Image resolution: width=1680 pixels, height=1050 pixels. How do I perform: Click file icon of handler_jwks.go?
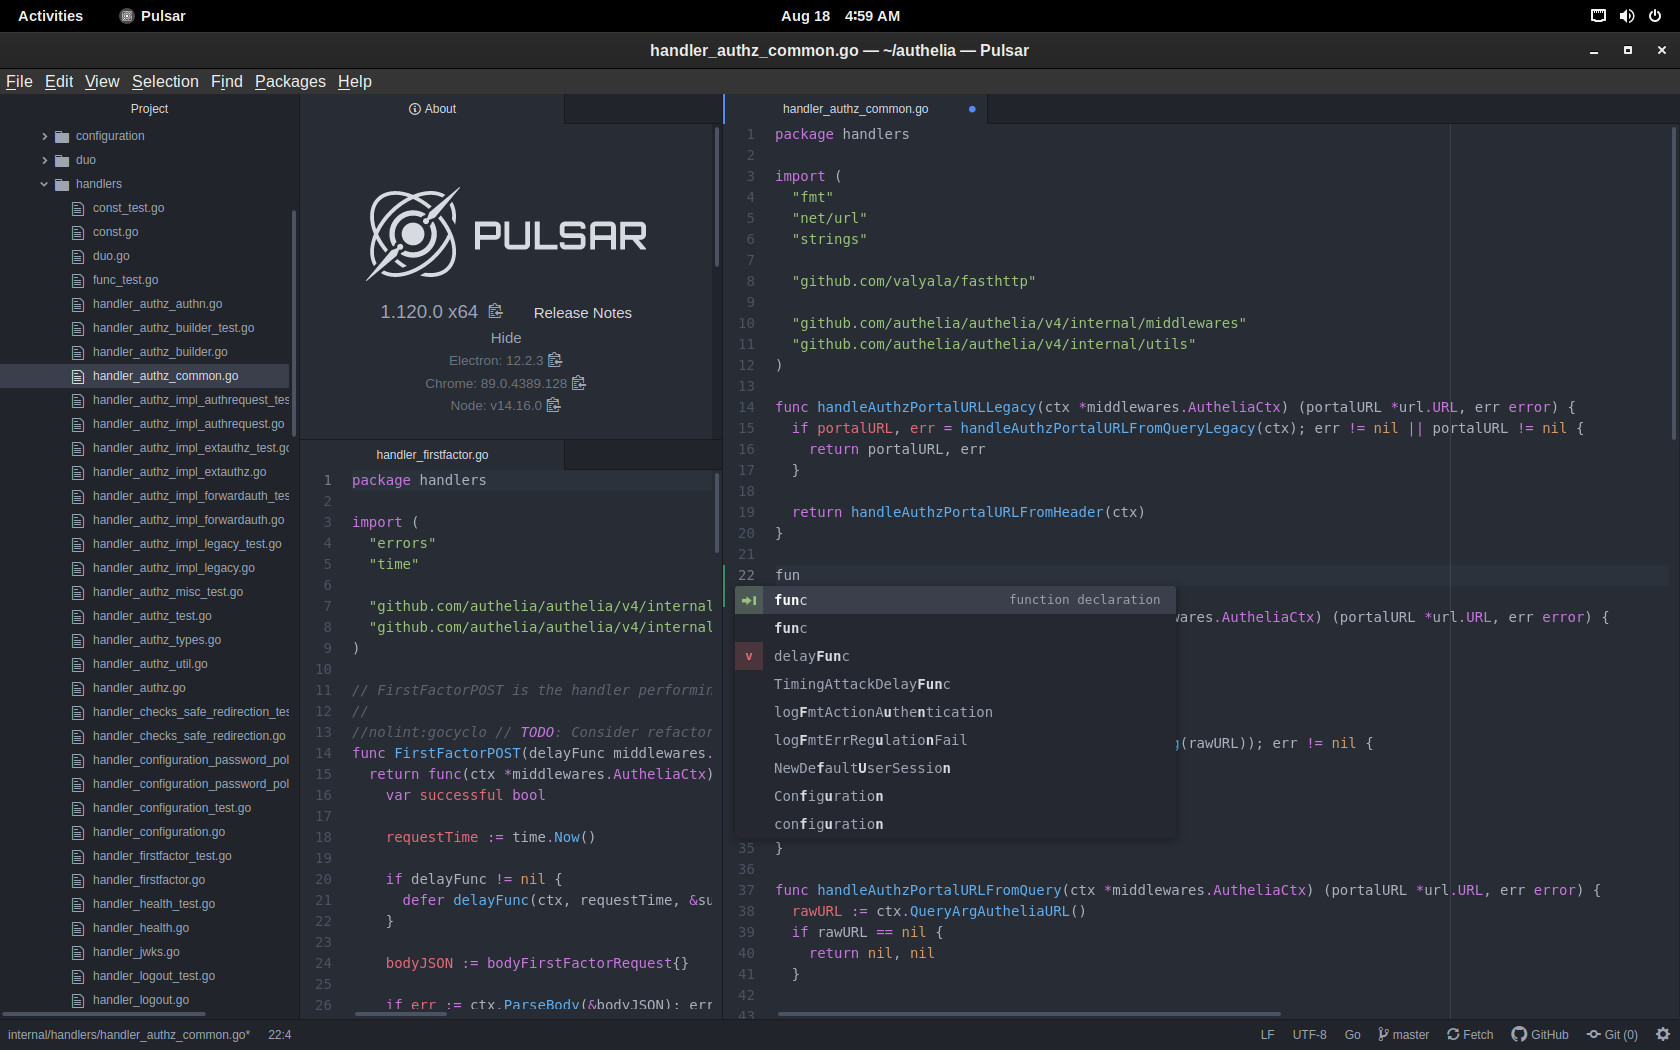pyautogui.click(x=78, y=952)
